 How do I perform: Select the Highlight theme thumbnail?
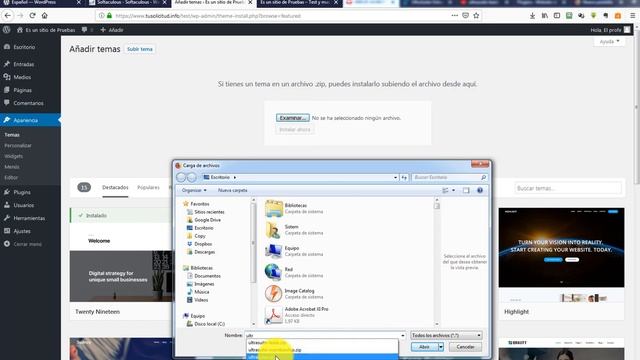pos(561,255)
